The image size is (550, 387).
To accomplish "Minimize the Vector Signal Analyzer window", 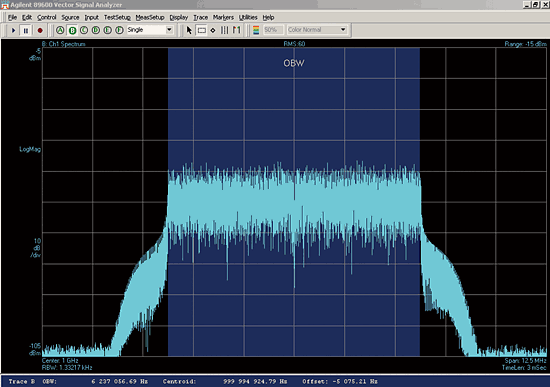I will click(527, 5).
